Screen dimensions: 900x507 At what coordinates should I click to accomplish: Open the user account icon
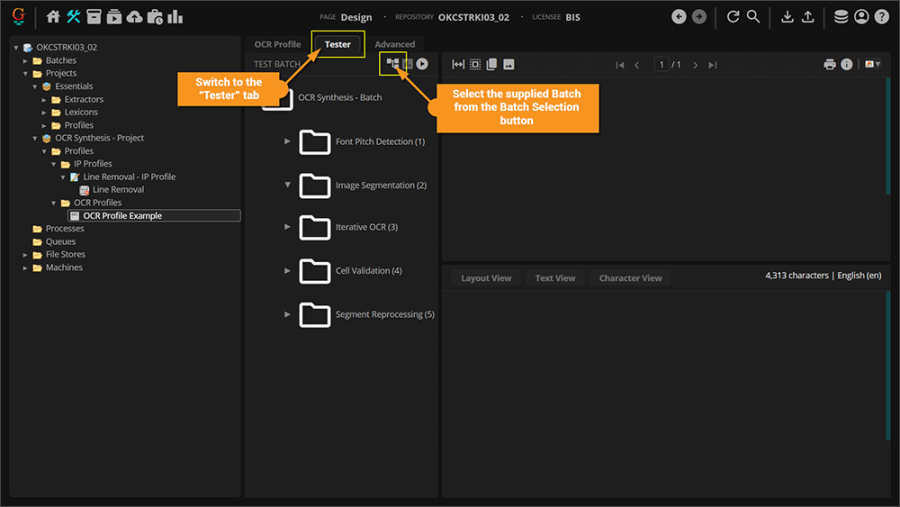(x=861, y=17)
